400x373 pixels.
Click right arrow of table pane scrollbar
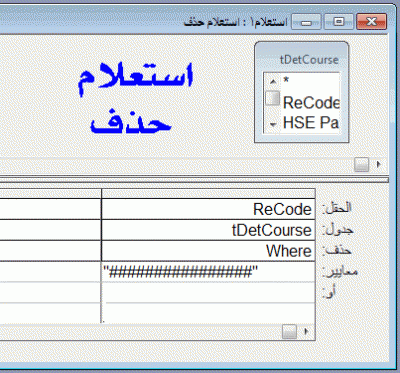point(379,164)
